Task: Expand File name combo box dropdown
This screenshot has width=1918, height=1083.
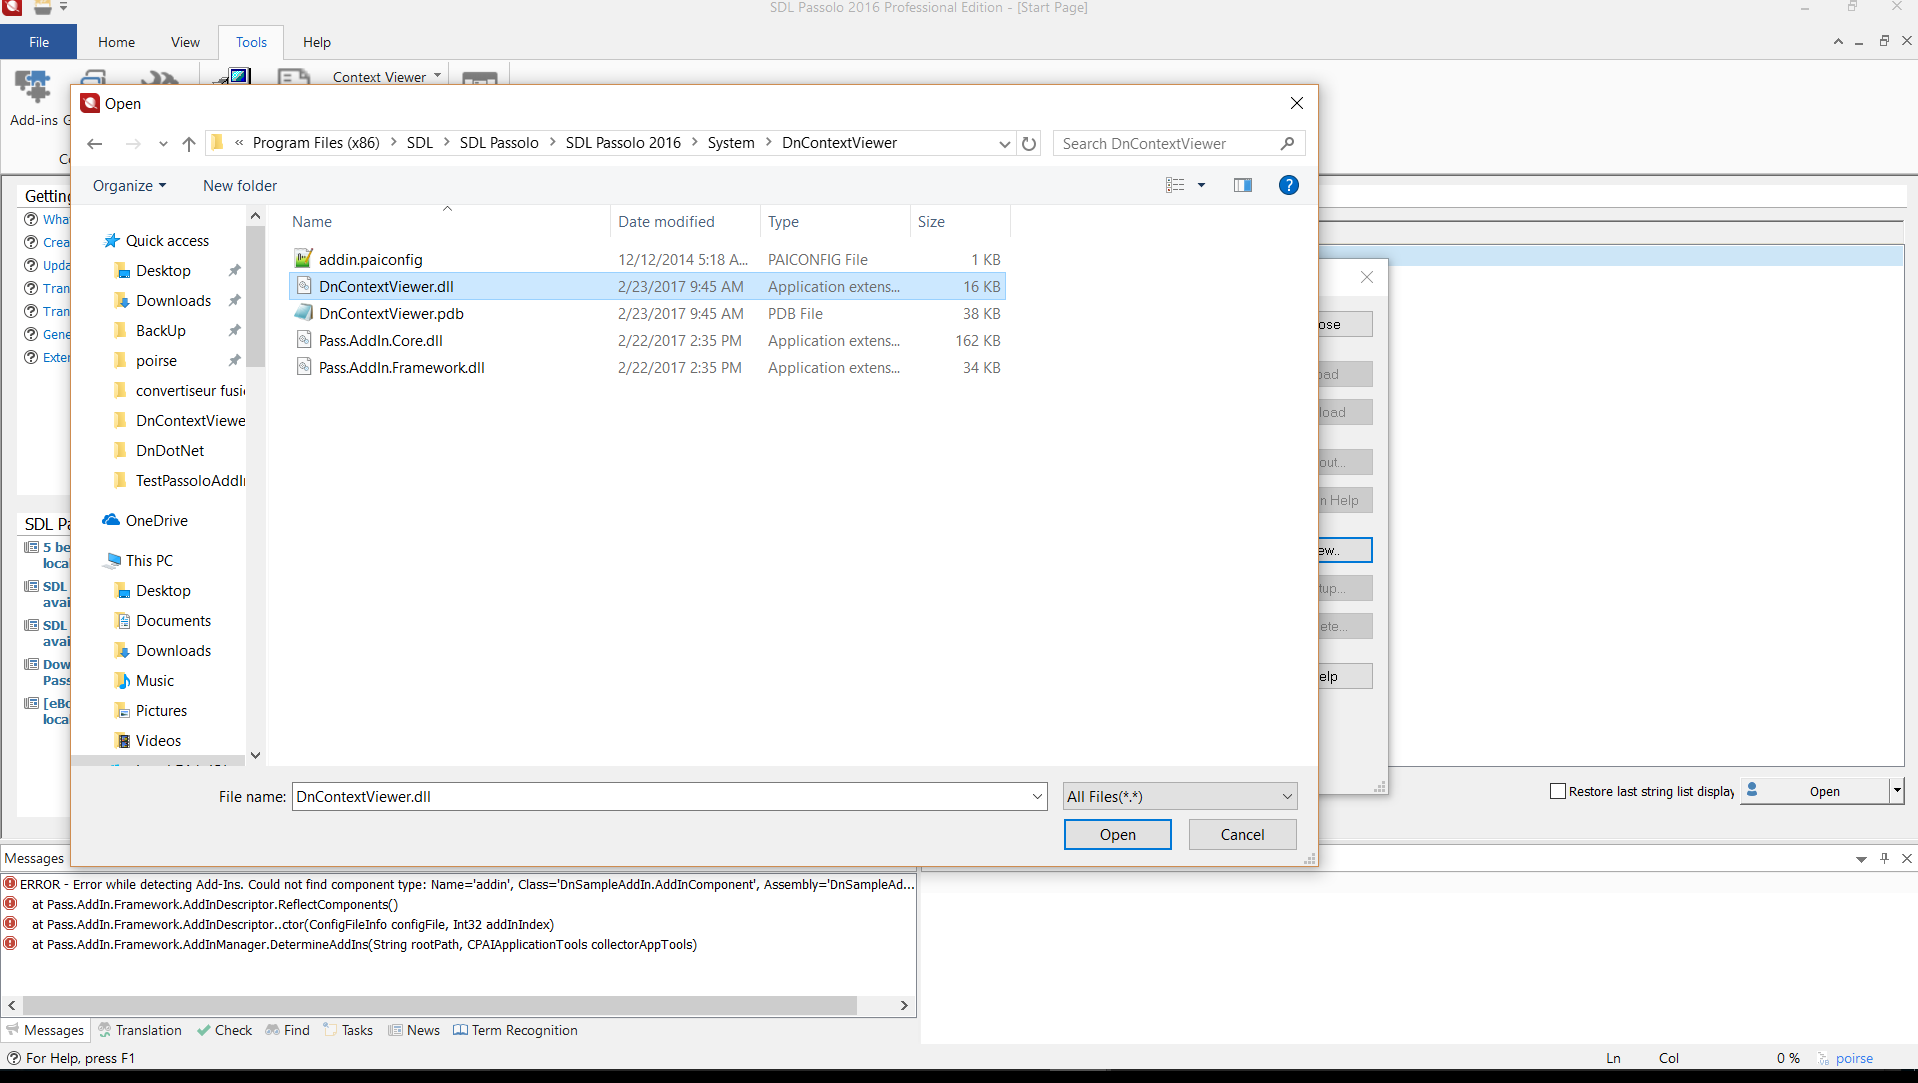Action: (1037, 797)
